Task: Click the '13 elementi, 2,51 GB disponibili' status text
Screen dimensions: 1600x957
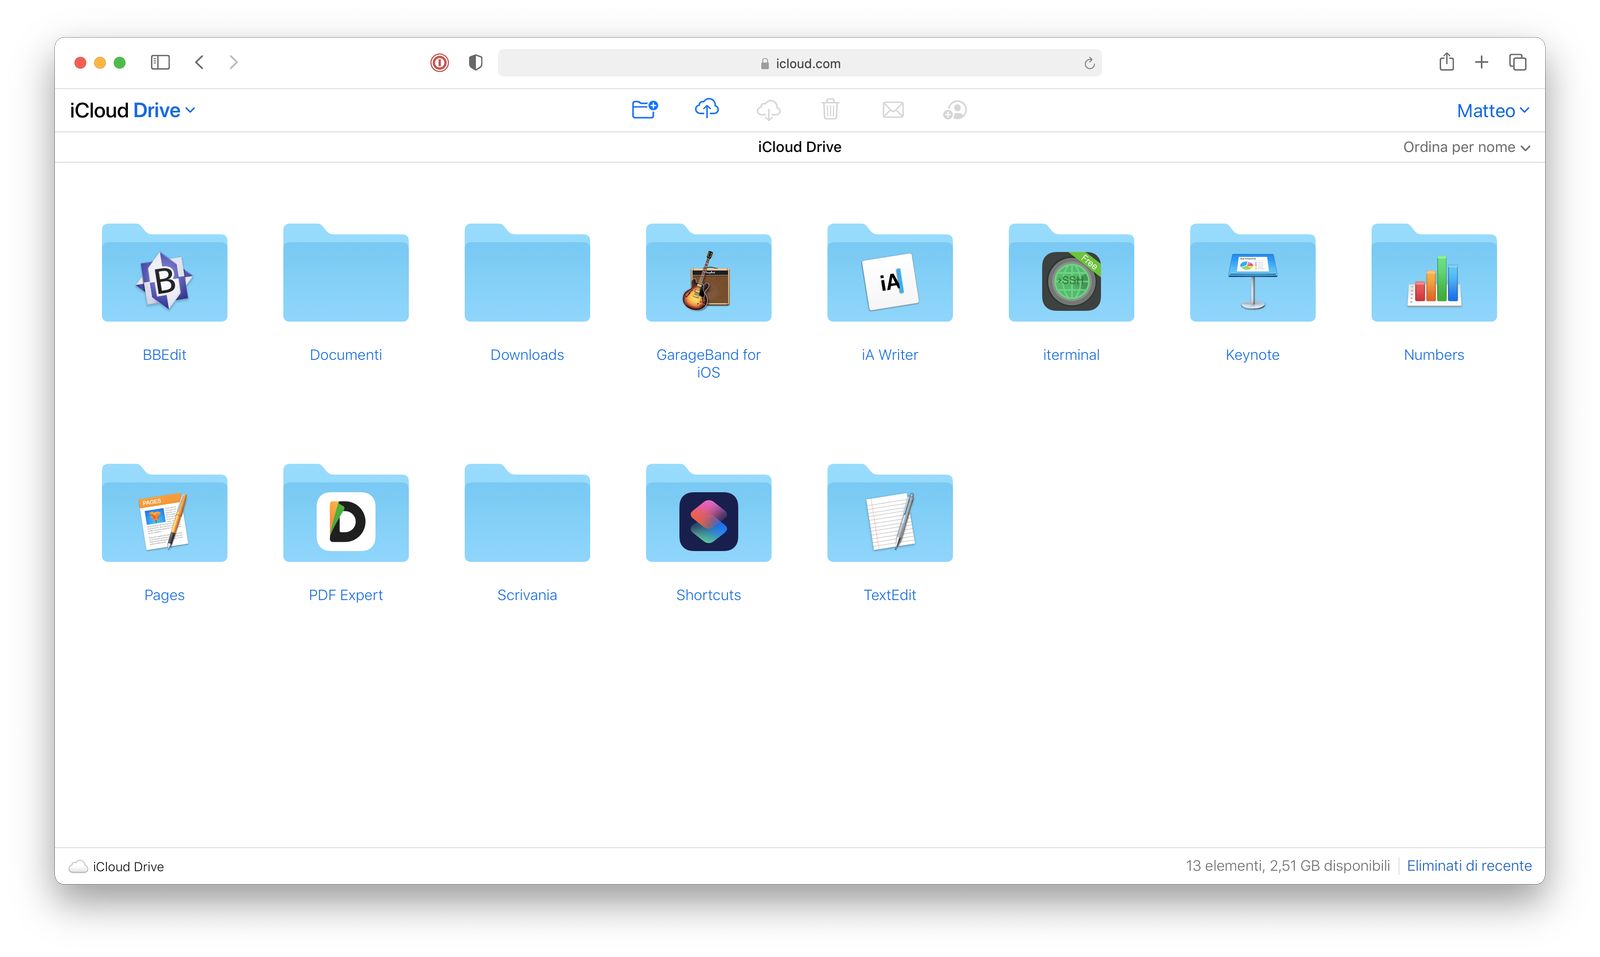Action: [1288, 866]
